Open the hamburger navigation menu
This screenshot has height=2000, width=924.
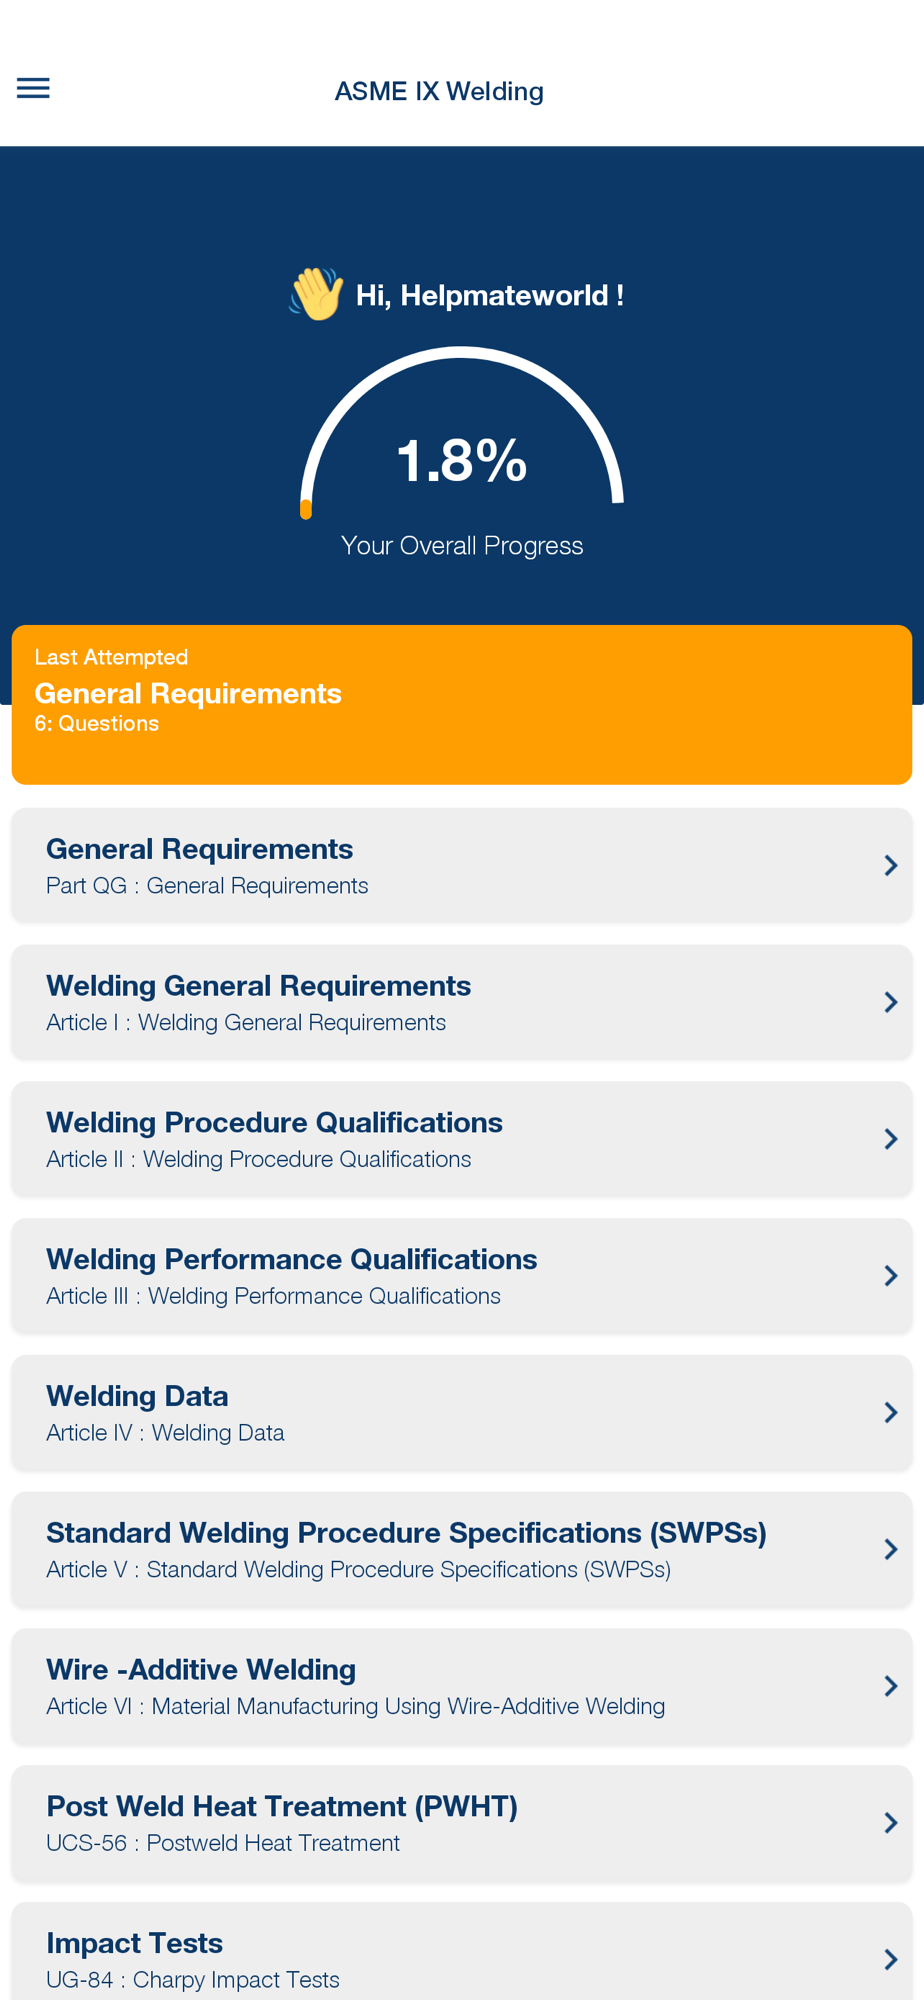point(33,89)
